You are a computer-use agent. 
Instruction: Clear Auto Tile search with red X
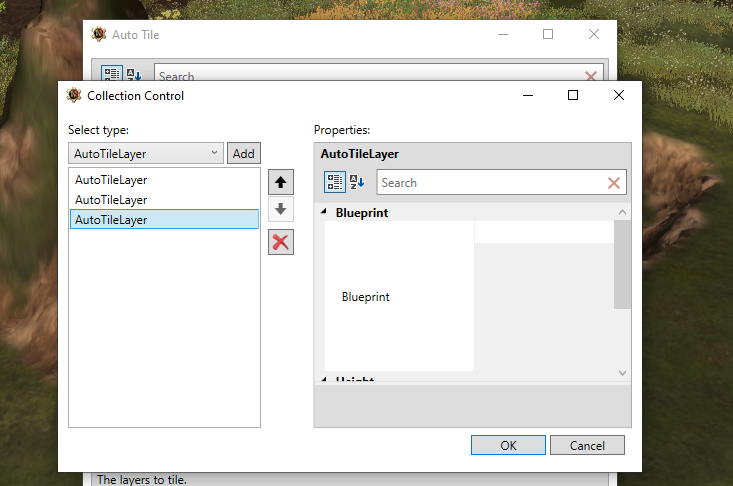[x=591, y=76]
